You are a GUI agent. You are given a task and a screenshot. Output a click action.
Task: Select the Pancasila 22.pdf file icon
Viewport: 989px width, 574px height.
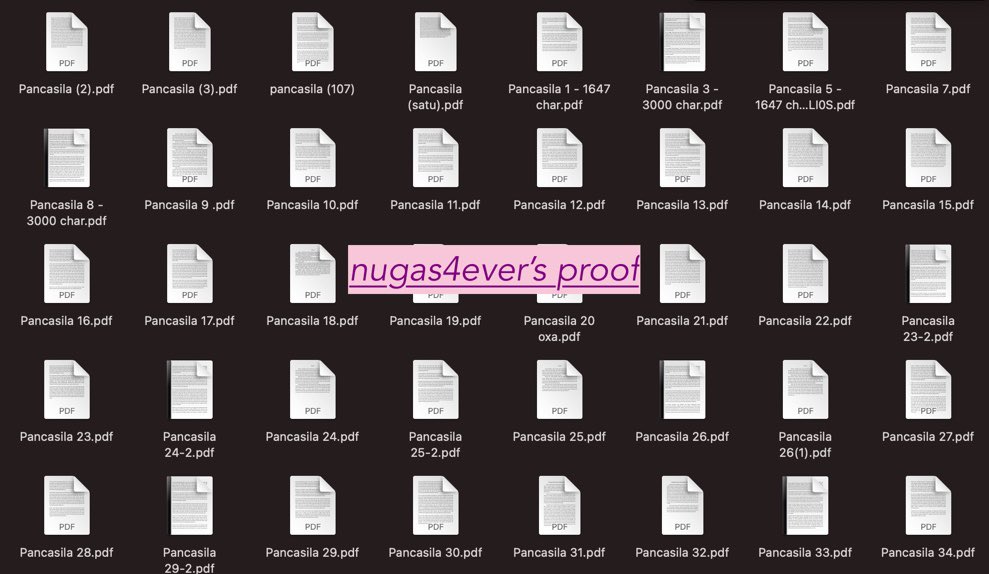coord(805,274)
